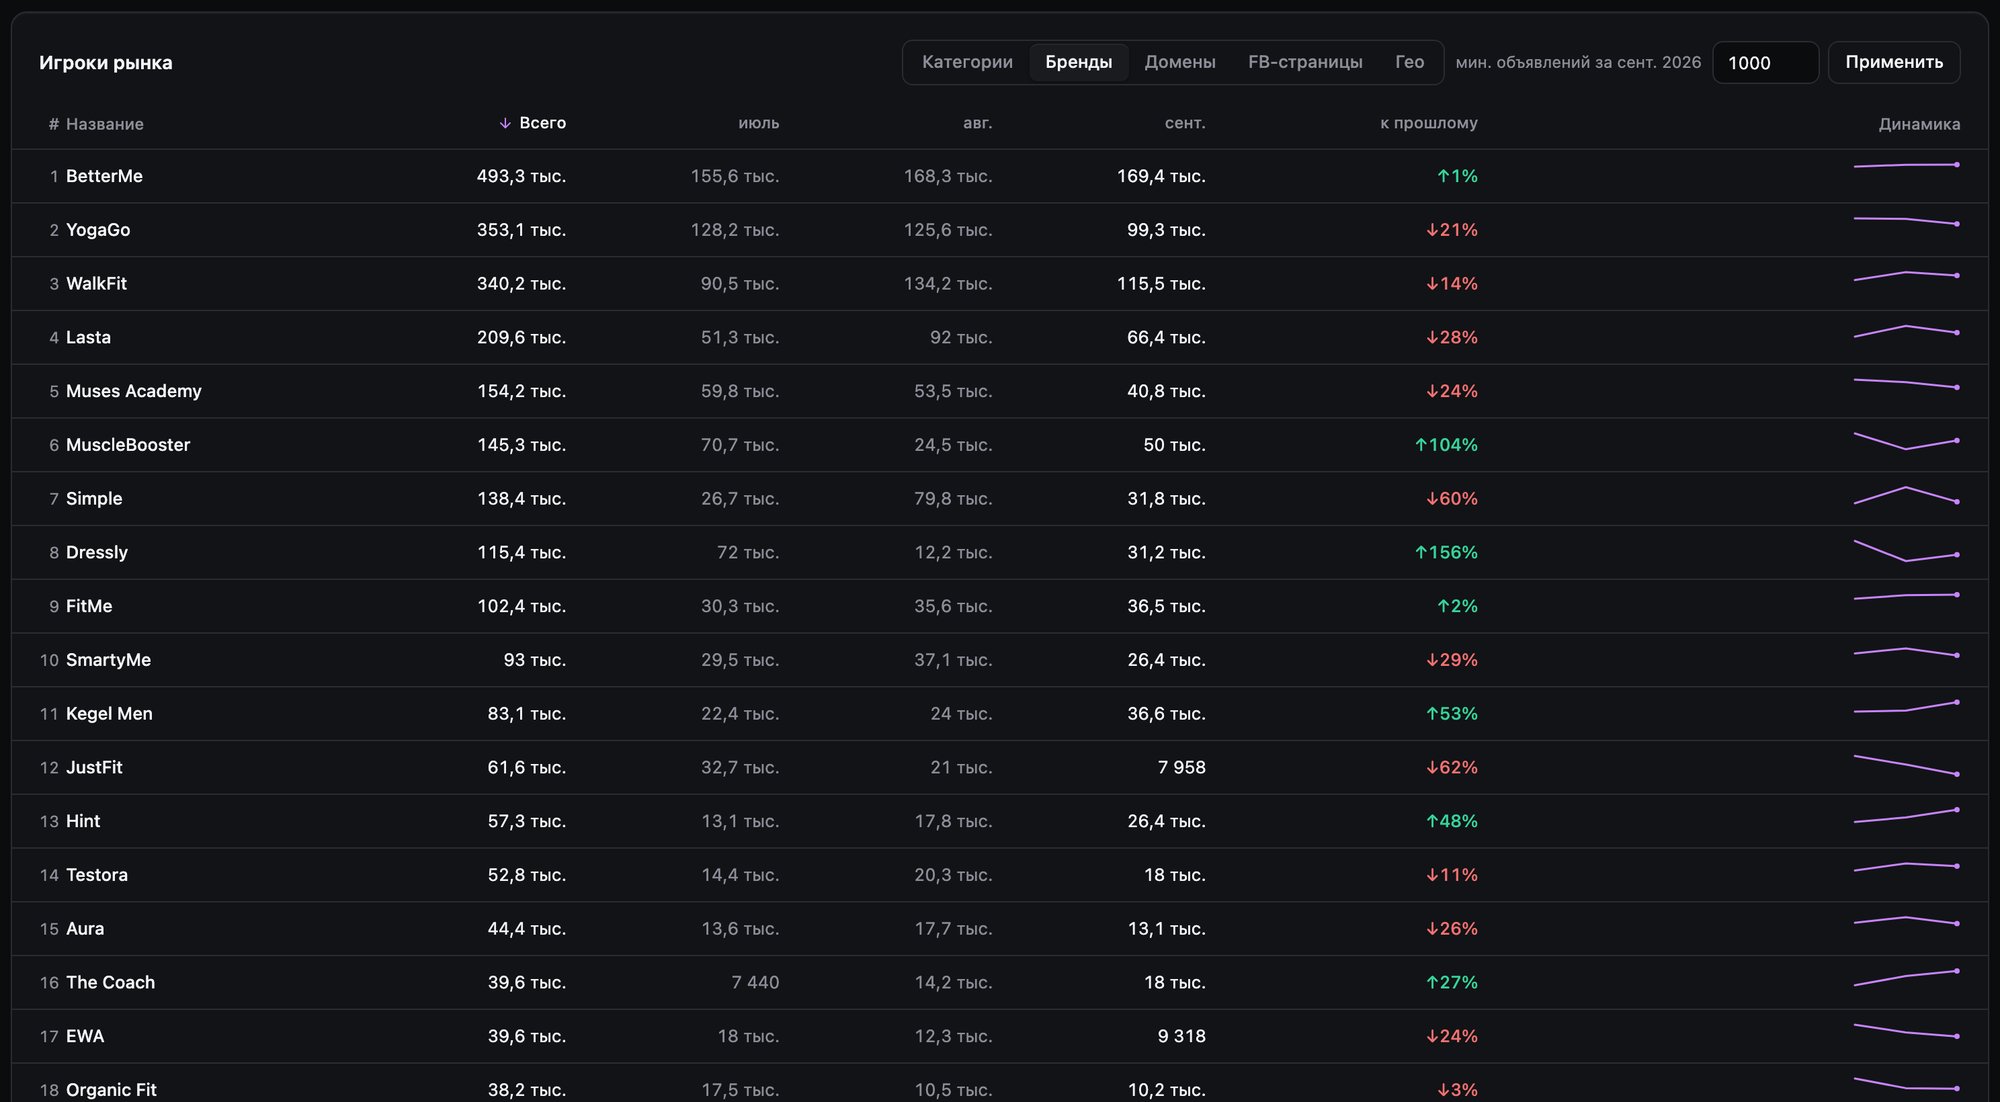Click the Aura brand name
The width and height of the screenshot is (2000, 1102).
[x=85, y=929]
